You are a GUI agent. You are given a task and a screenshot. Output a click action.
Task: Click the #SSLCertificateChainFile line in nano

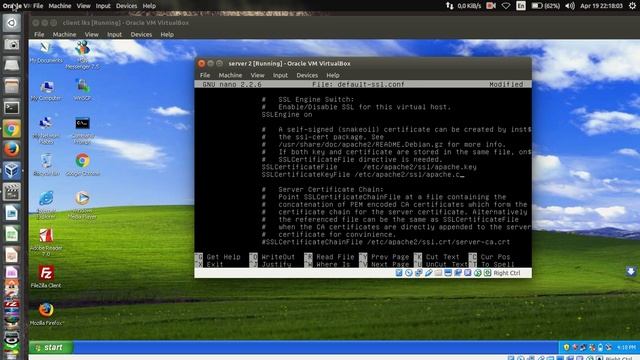click(x=386, y=242)
